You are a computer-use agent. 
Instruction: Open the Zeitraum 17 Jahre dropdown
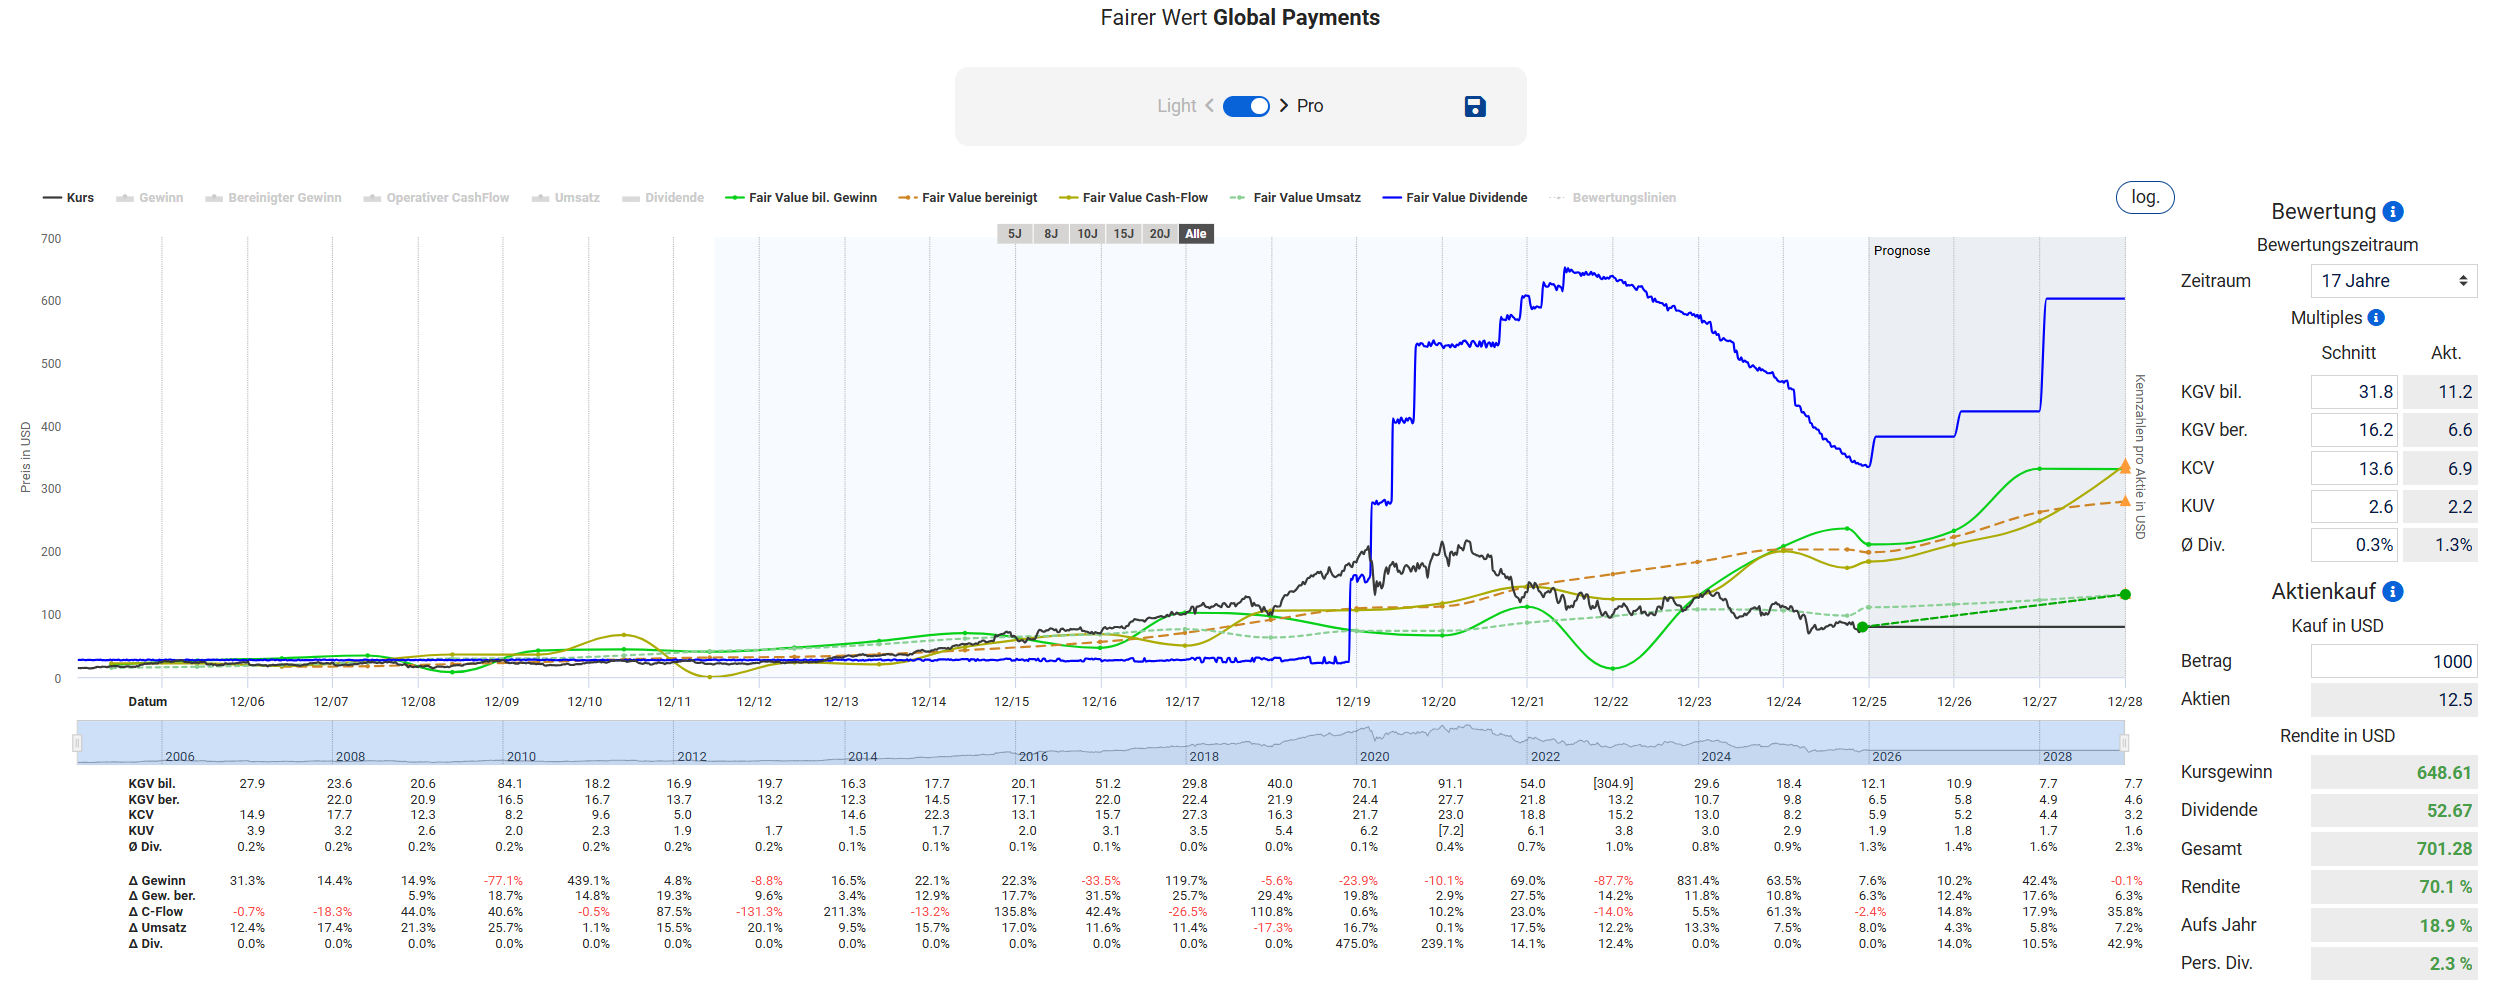coord(2393,281)
